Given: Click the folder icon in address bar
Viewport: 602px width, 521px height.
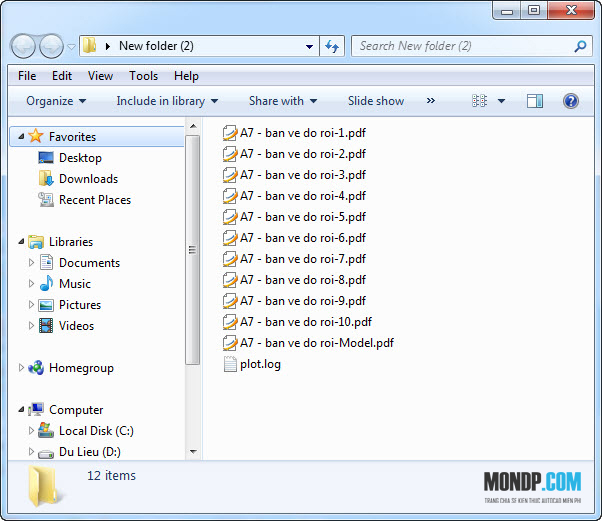Looking at the screenshot, I should coord(89,46).
